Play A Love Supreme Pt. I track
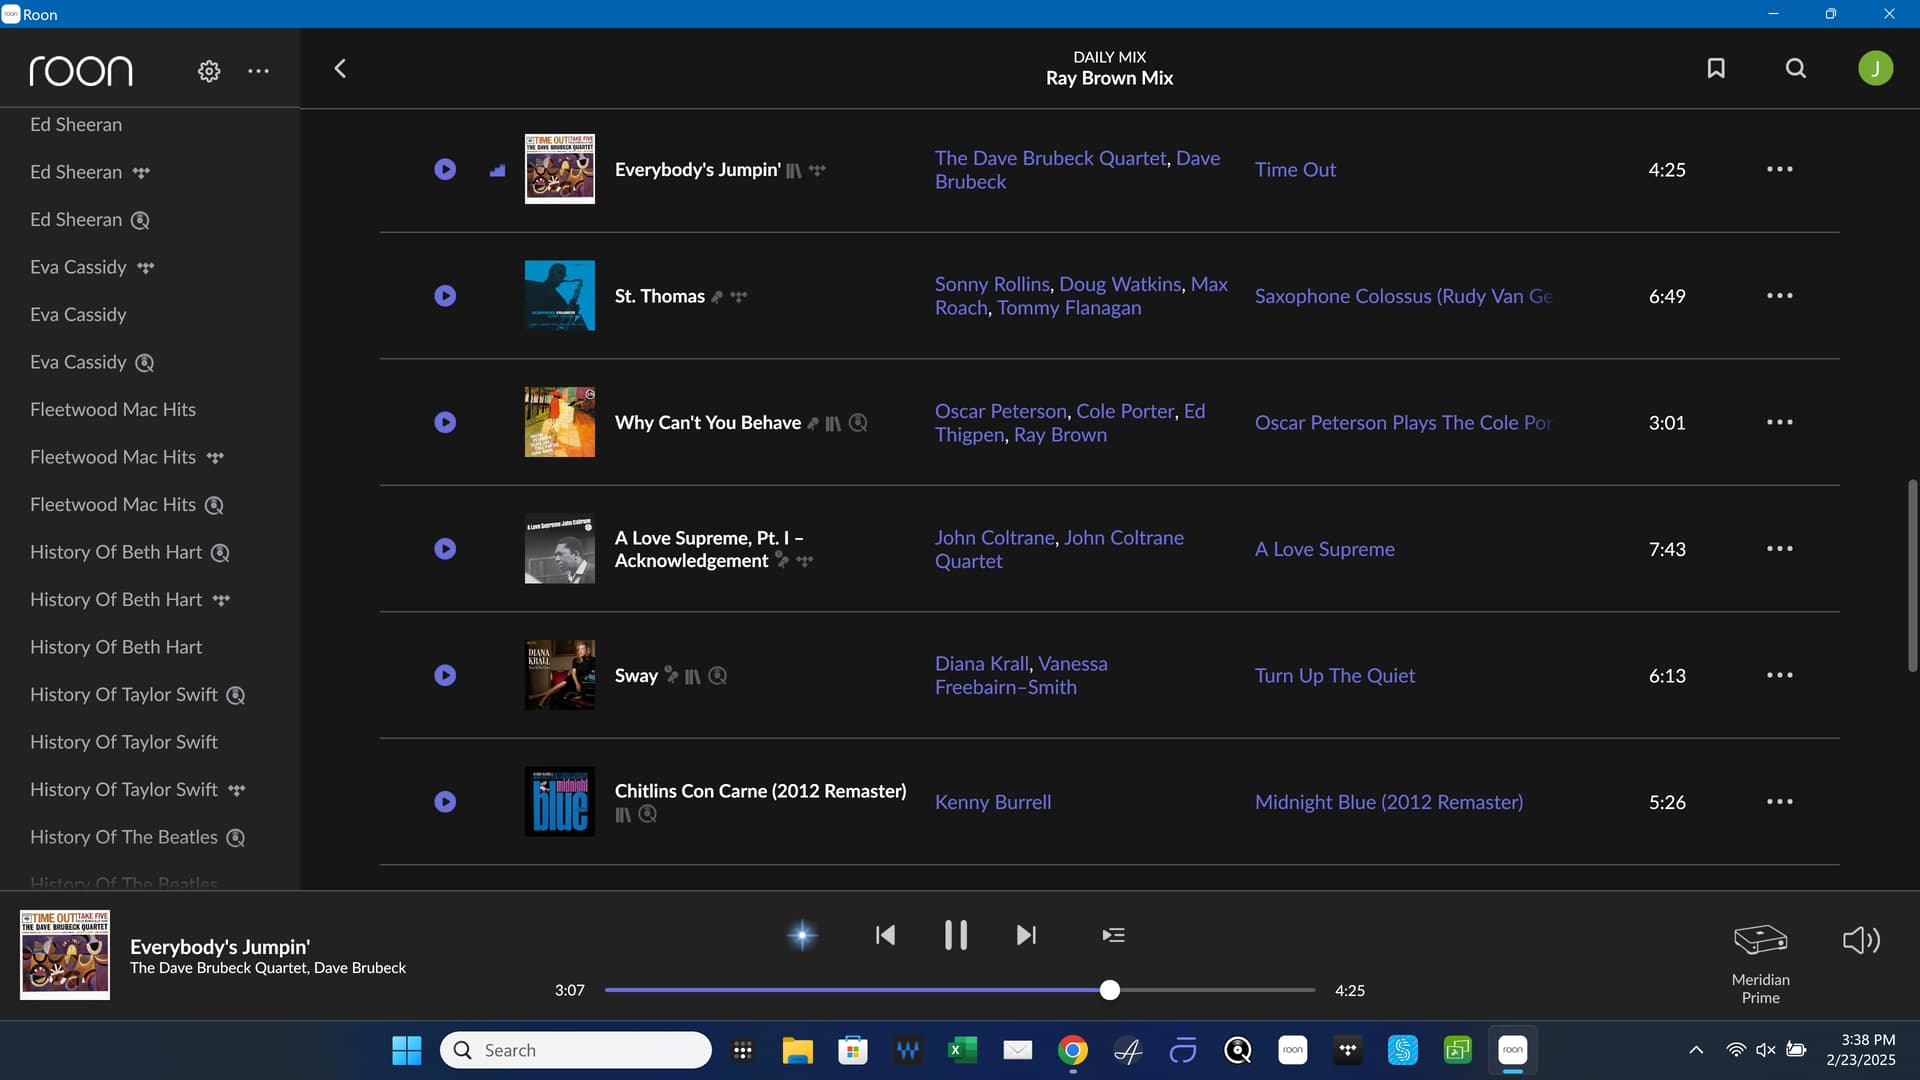The height and width of the screenshot is (1080, 1920). coord(445,549)
